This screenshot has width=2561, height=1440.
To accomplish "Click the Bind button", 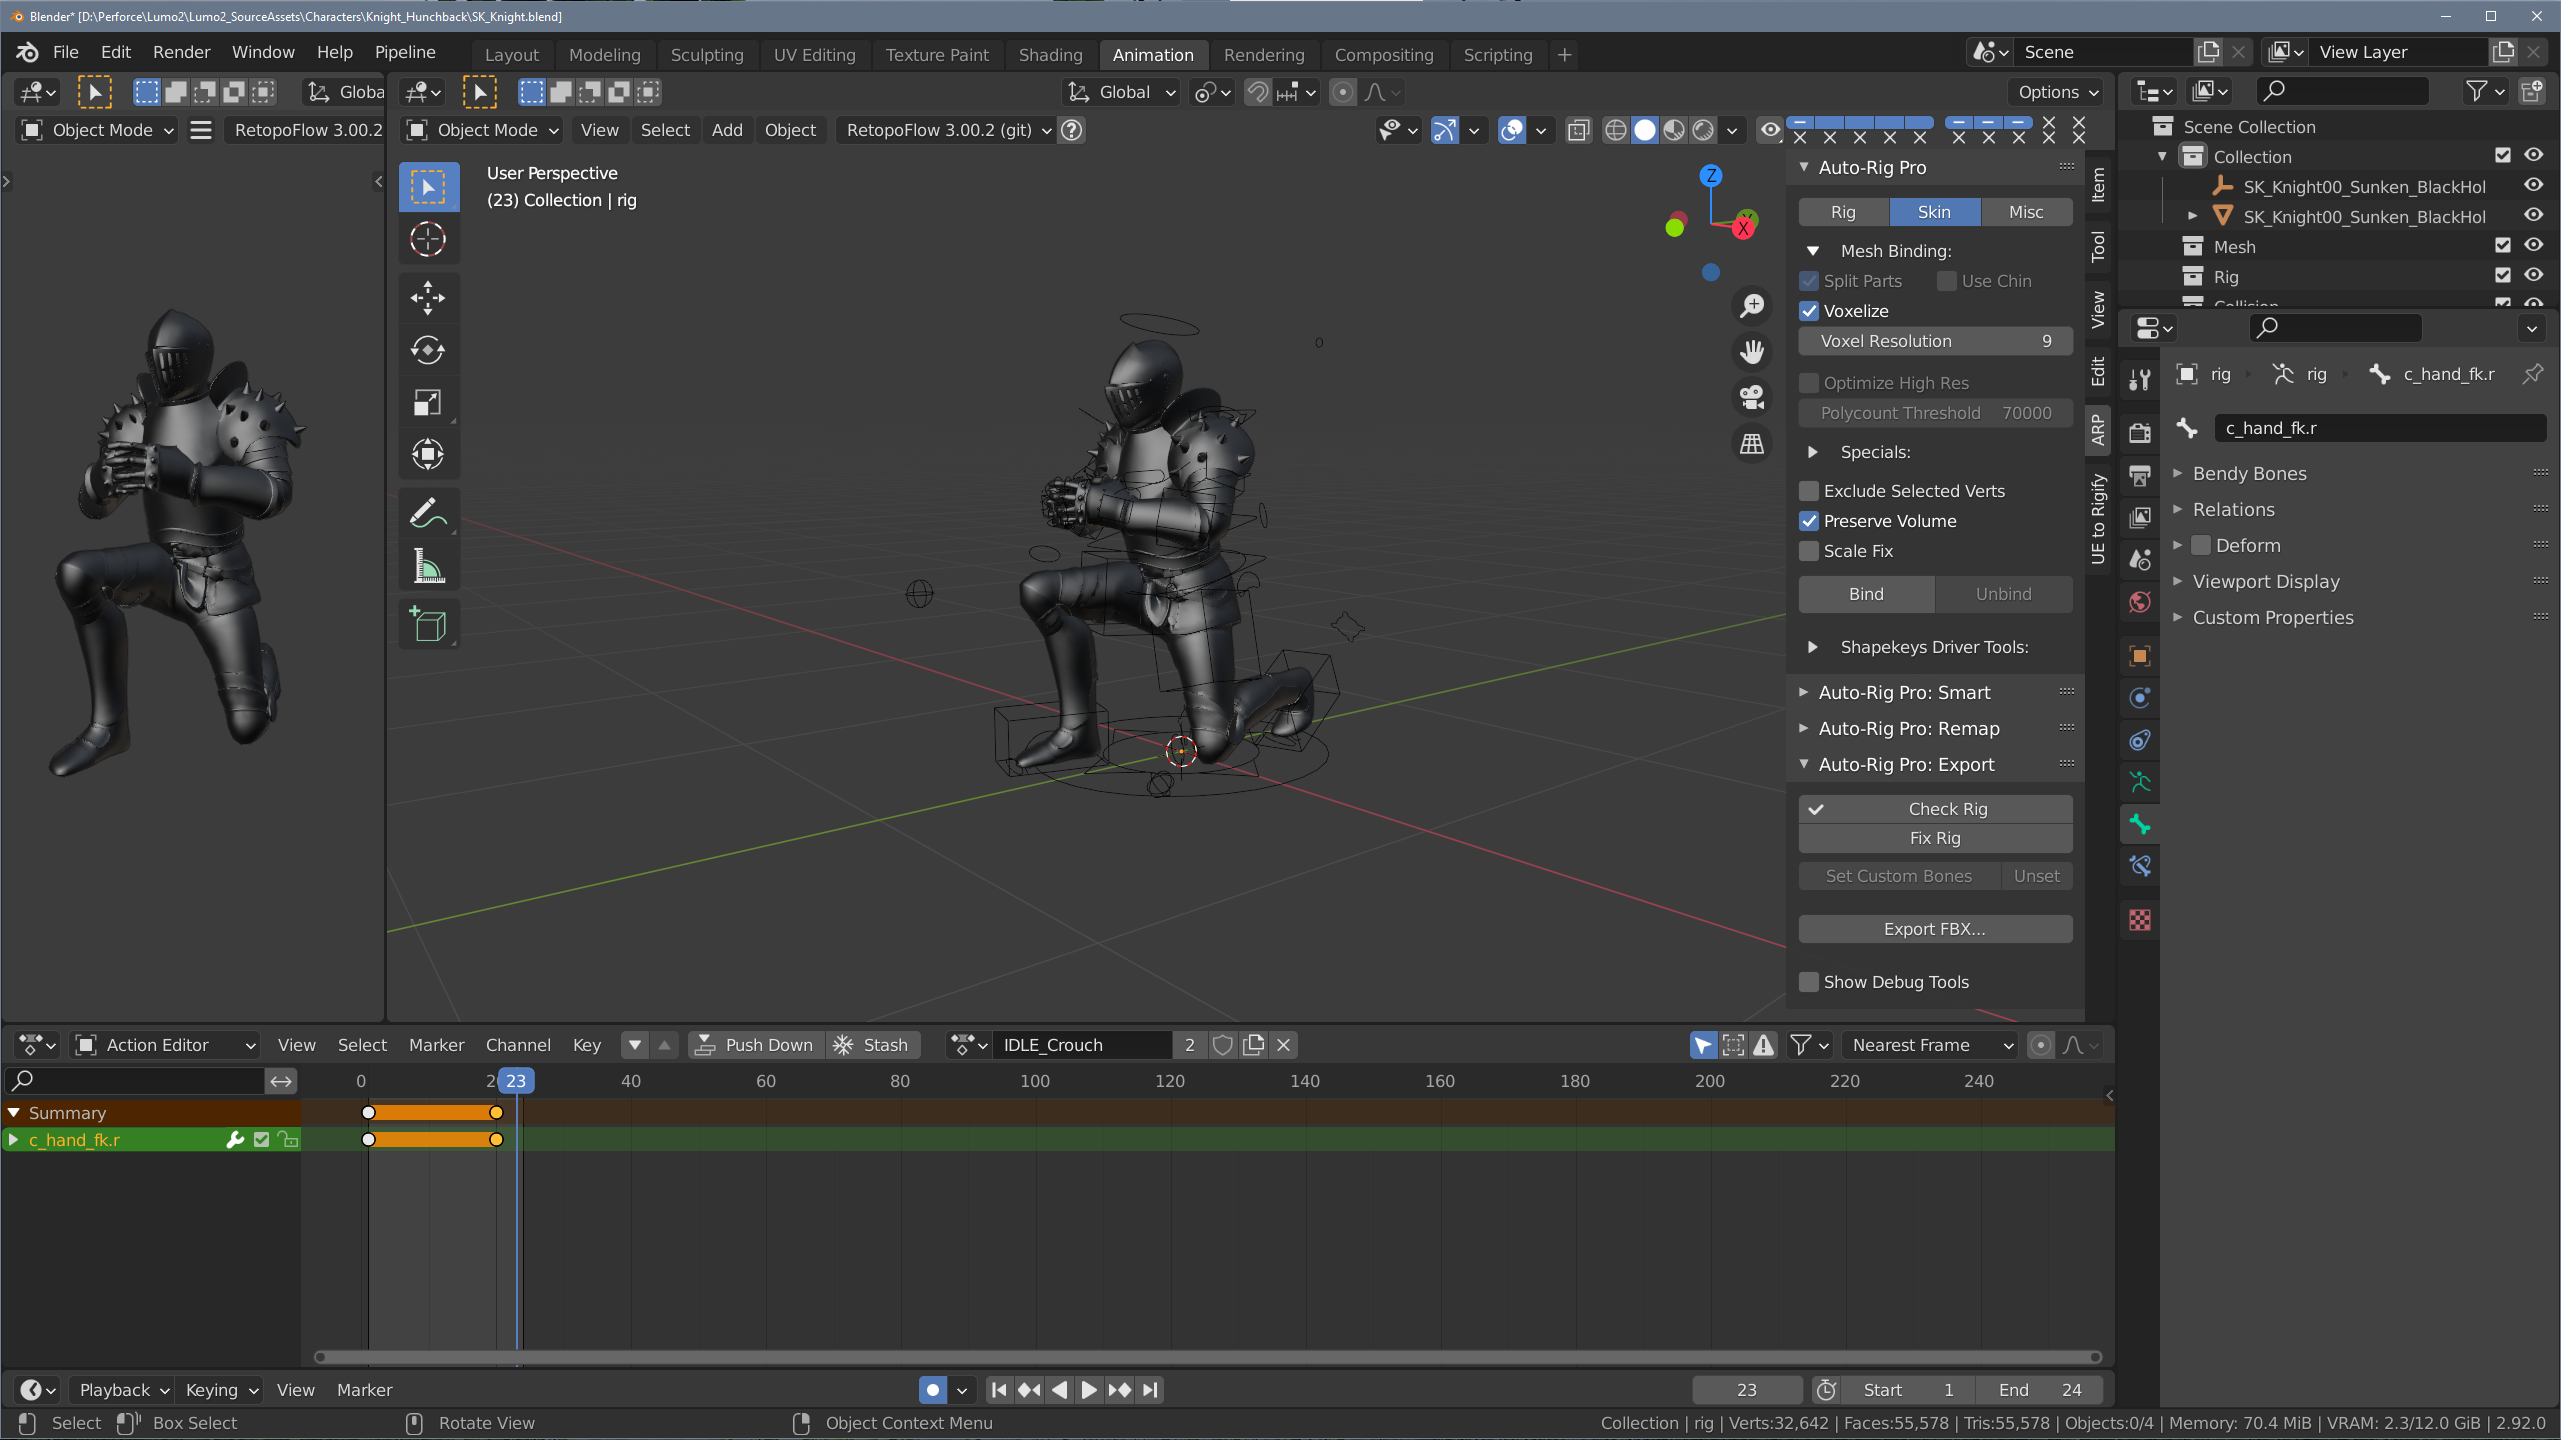I will 1865,594.
